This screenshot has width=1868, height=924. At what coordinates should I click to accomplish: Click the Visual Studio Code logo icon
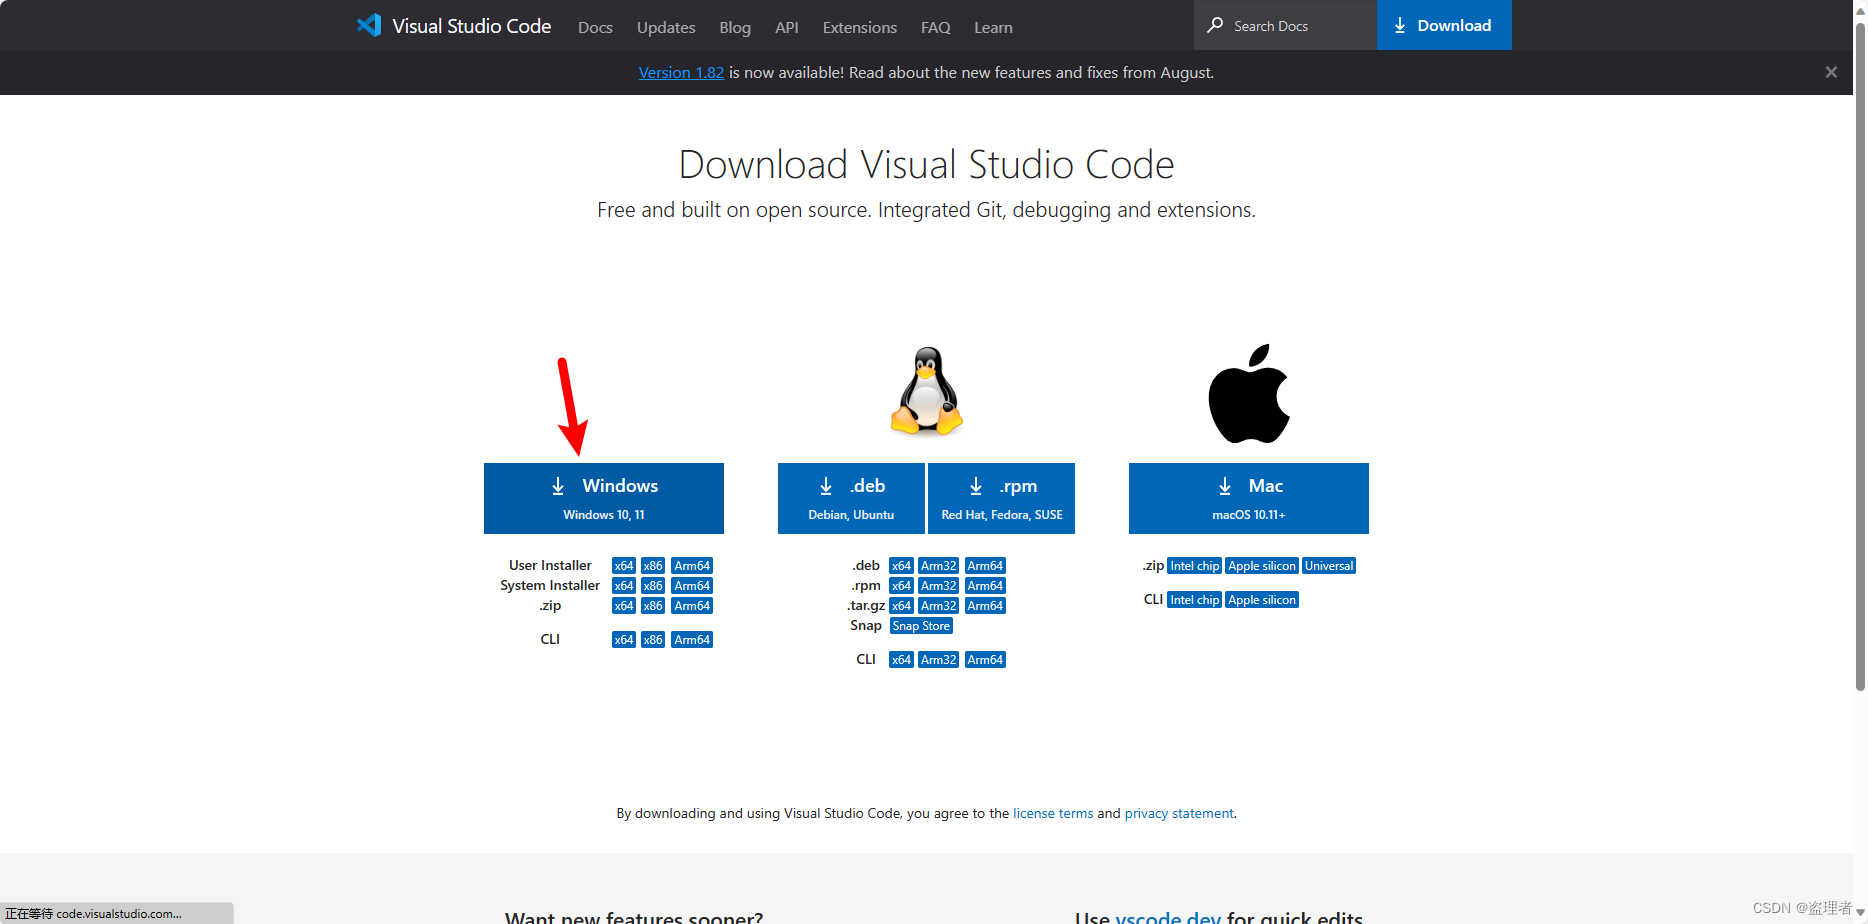369,25
